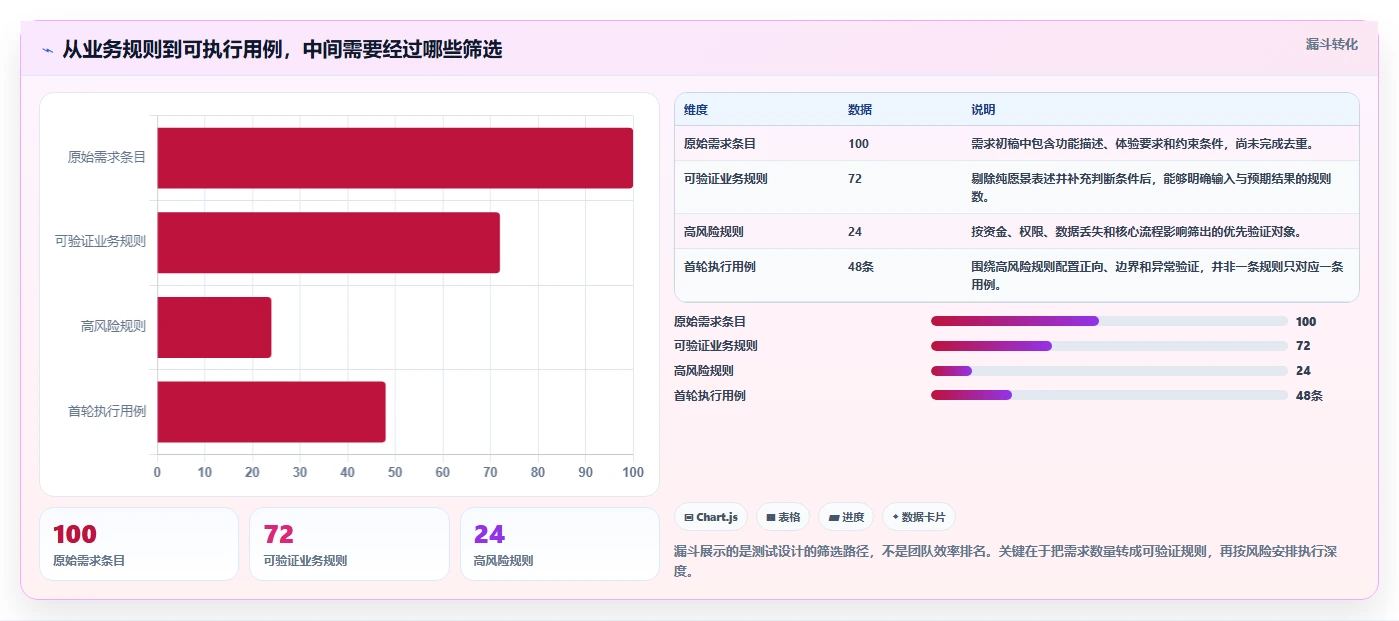Click the 首轮执行用例 progress bar
This screenshot has width=1399, height=621.
click(1109, 395)
